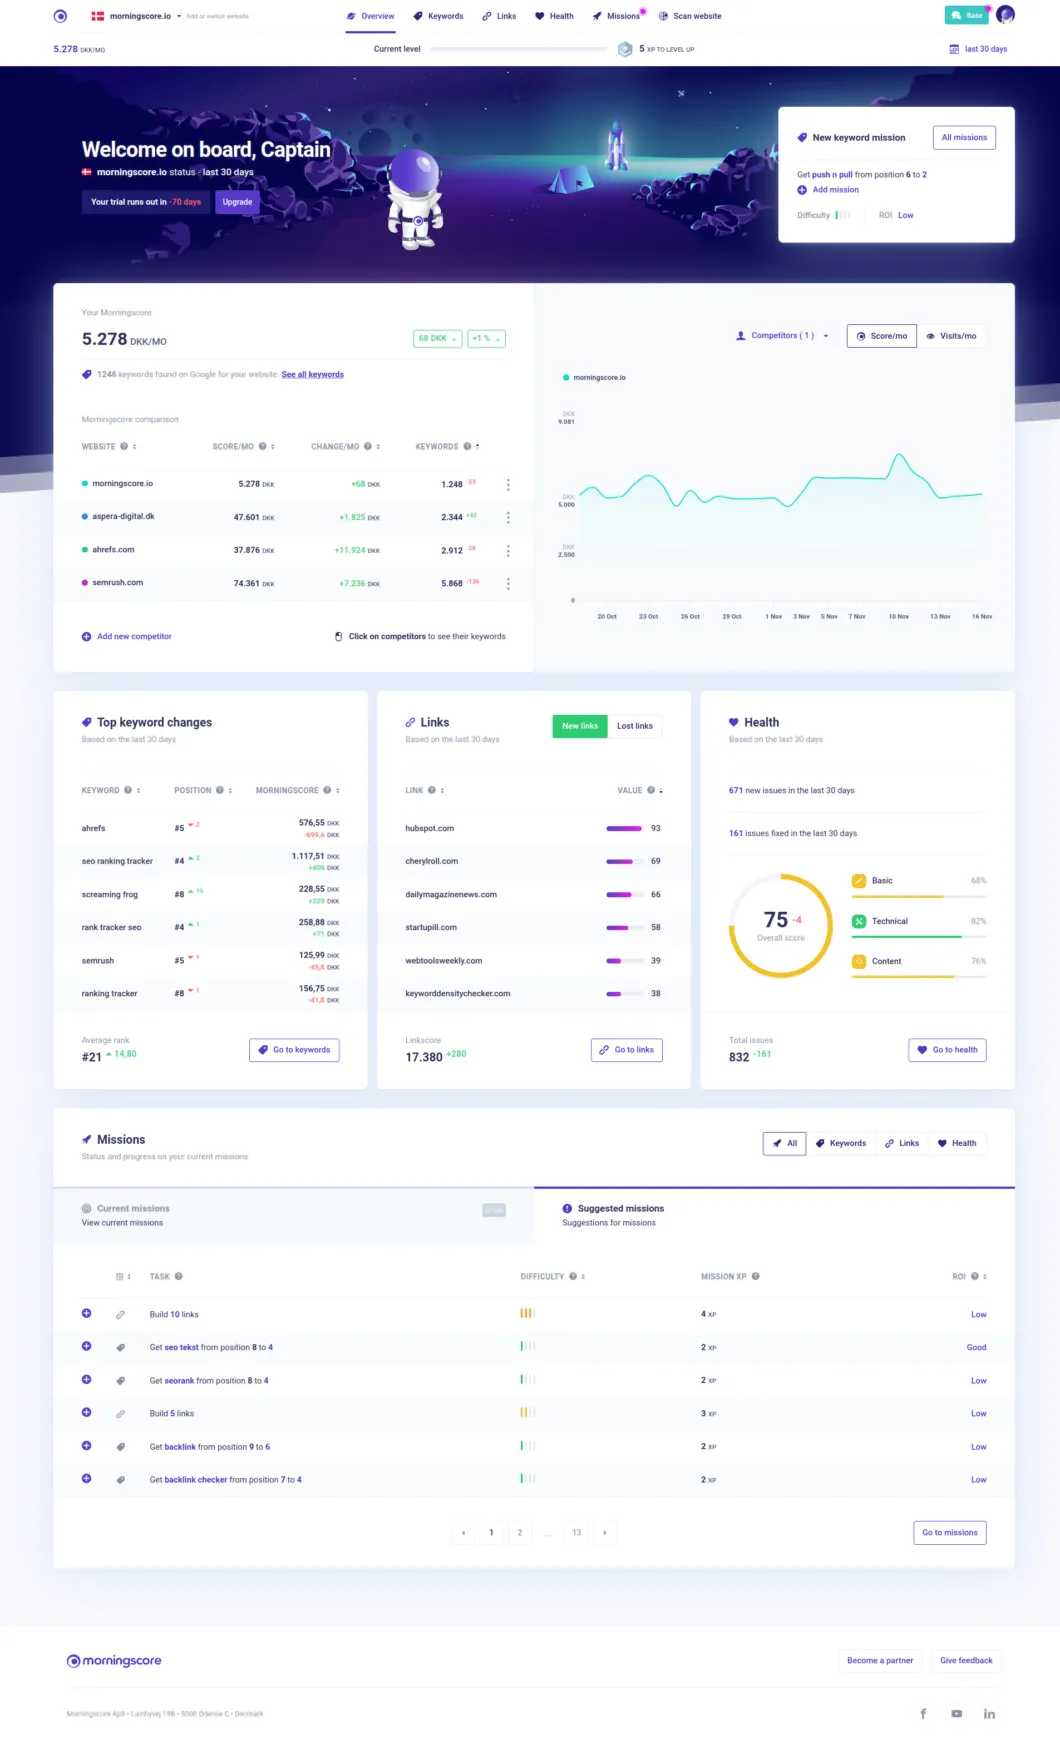
Task: Expand the Competitors (1) dropdown
Action: [x=782, y=336]
